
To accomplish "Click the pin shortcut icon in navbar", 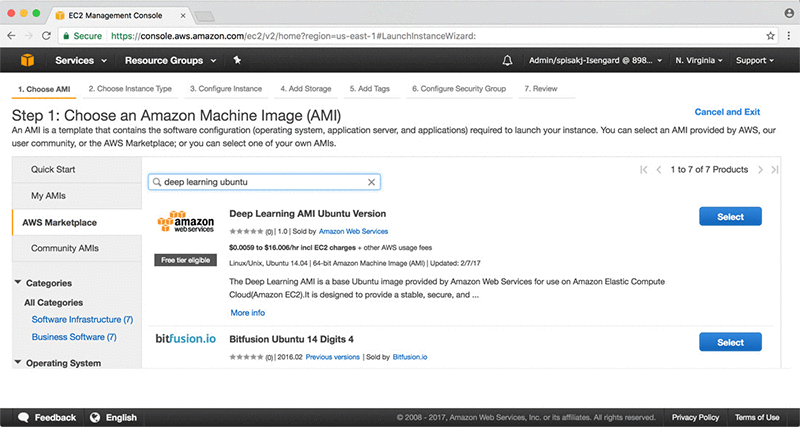I will coord(237,60).
